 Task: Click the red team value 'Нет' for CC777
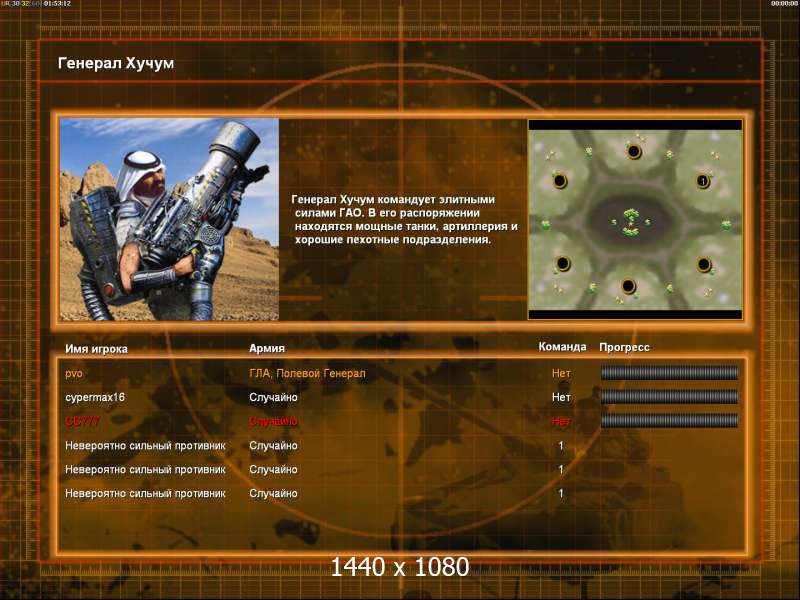pos(561,421)
